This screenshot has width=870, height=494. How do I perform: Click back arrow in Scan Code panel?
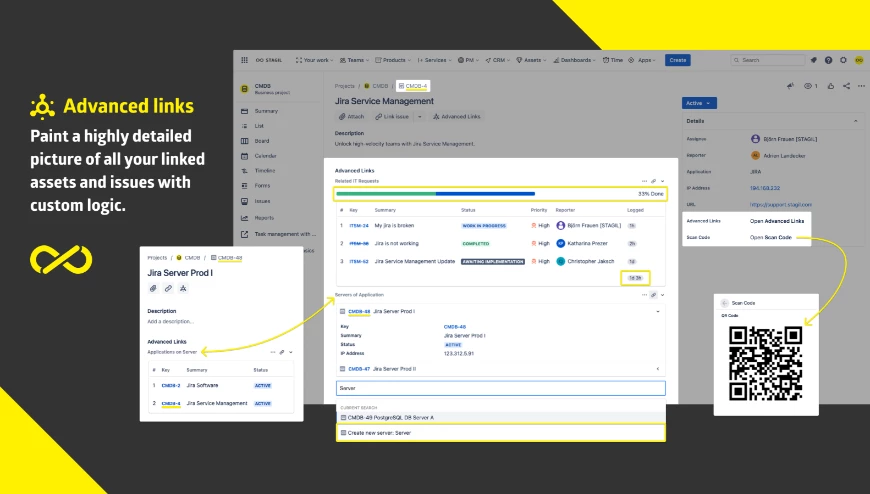coord(724,303)
